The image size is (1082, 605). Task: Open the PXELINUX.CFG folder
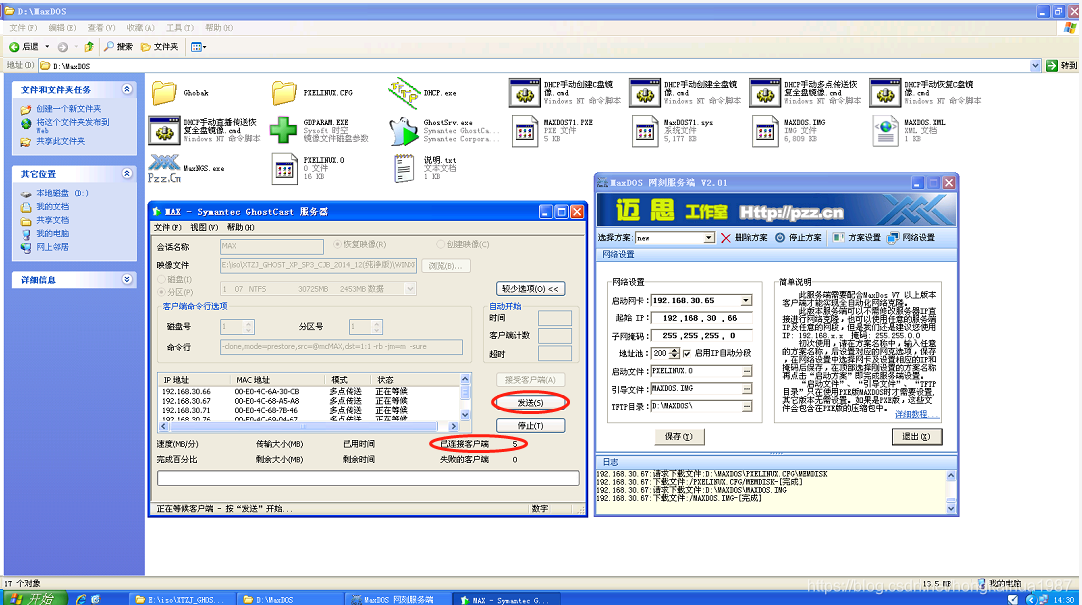(284, 92)
